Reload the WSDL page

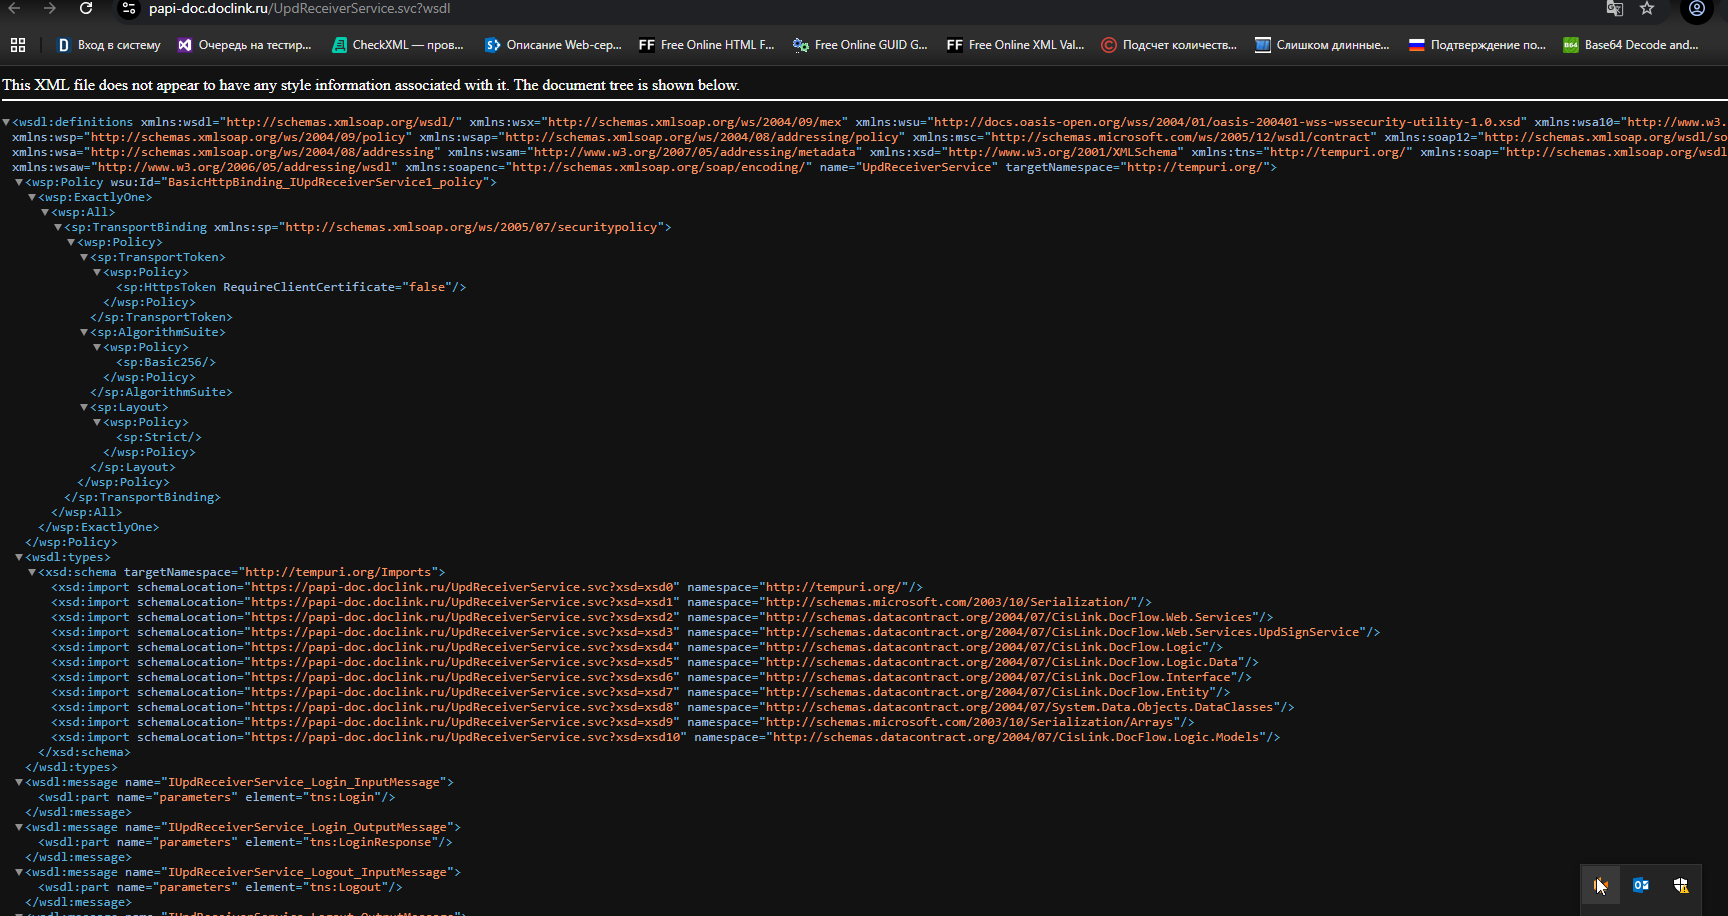coord(86,8)
